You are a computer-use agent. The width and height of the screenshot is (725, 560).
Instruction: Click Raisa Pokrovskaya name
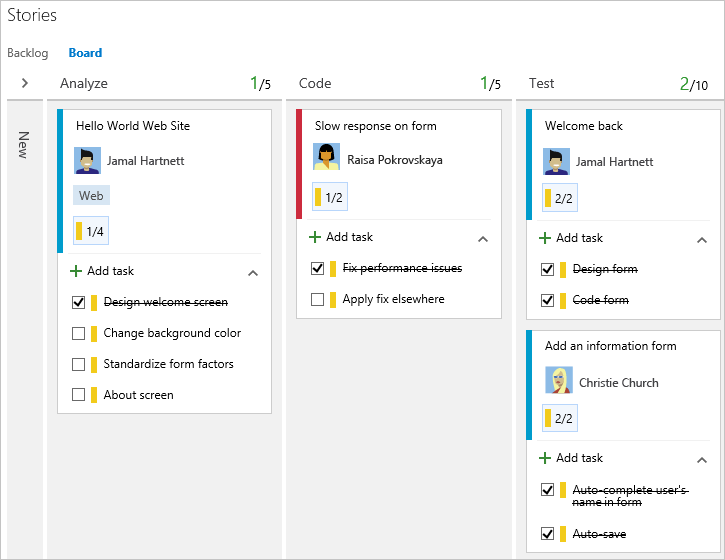tap(395, 160)
